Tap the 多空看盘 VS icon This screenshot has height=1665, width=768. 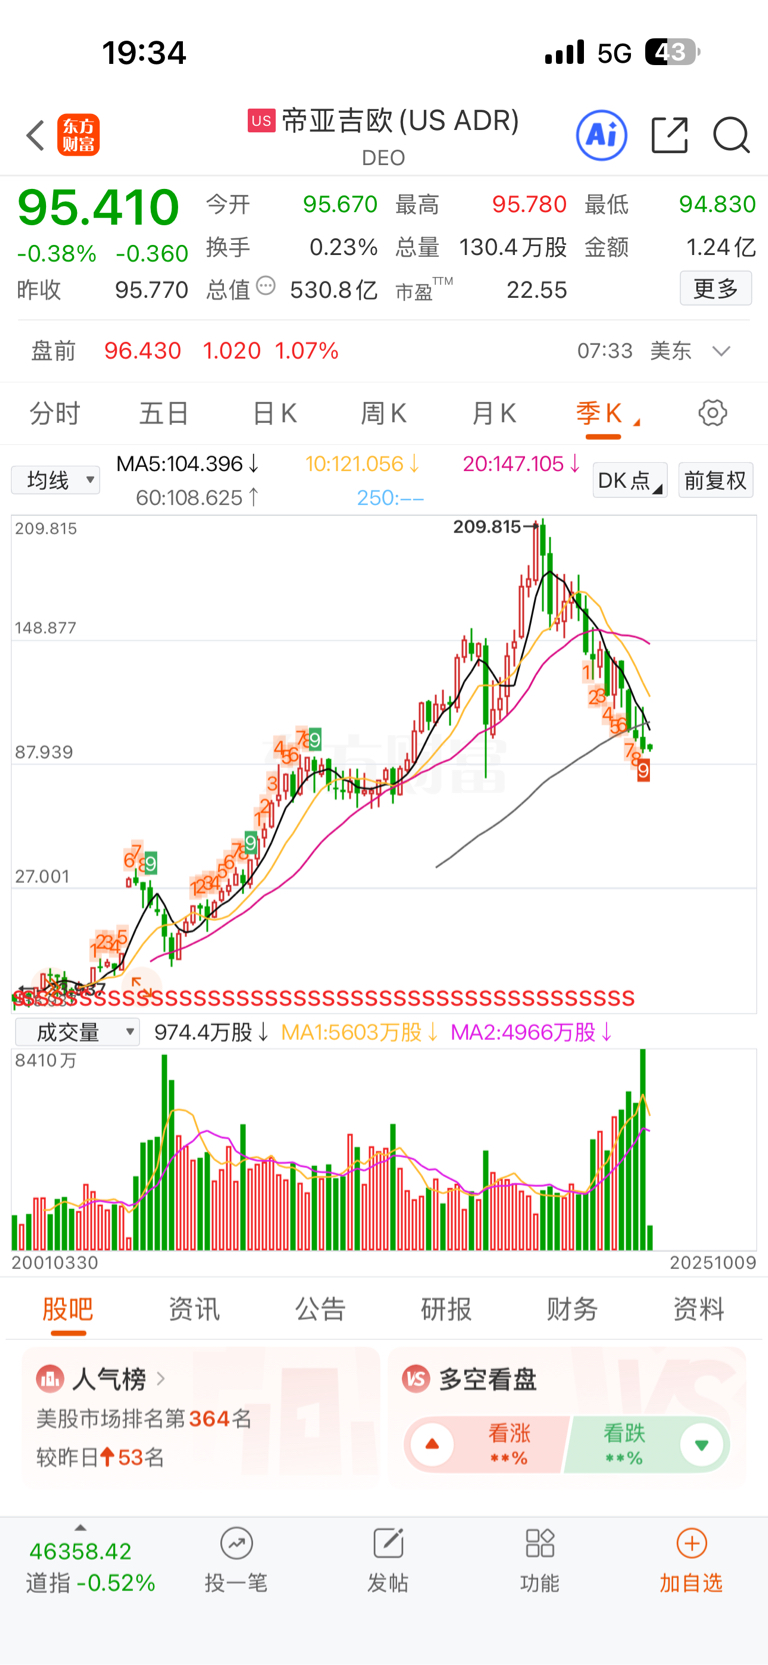click(416, 1379)
